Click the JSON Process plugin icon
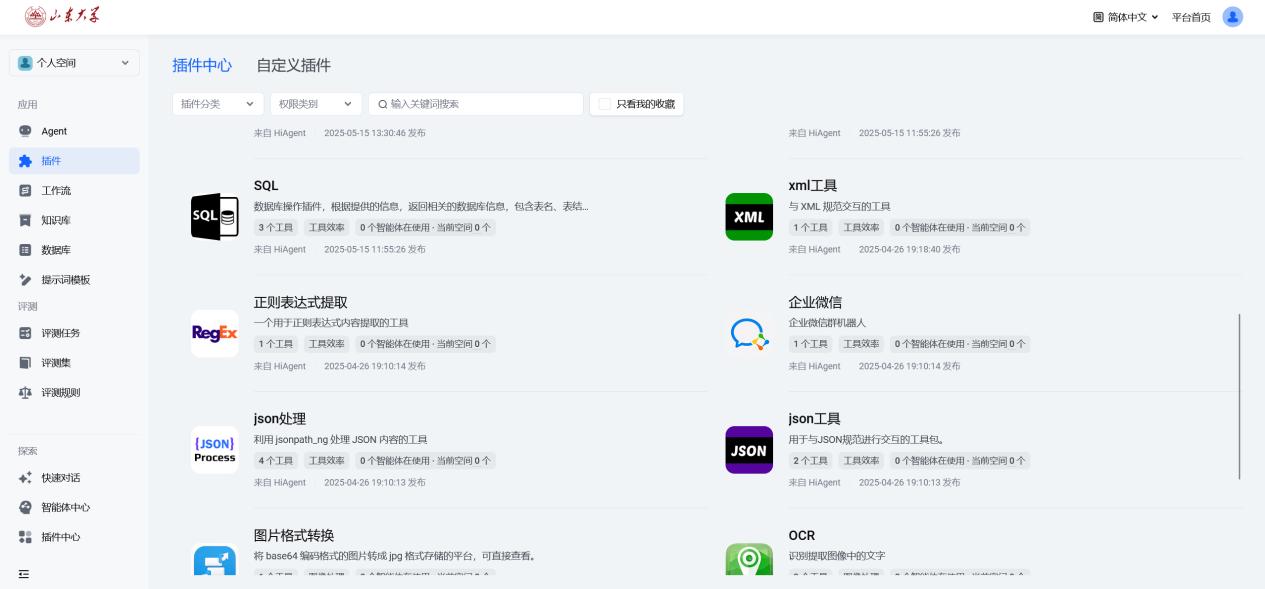1265x589 pixels. (215, 450)
